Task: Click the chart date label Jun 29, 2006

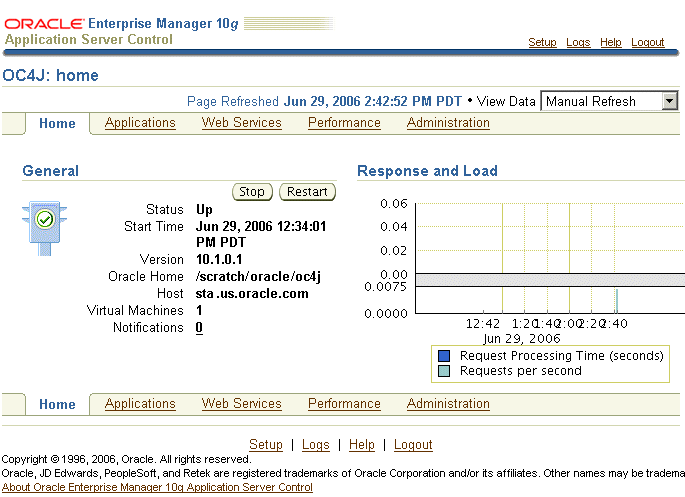Action: click(522, 338)
